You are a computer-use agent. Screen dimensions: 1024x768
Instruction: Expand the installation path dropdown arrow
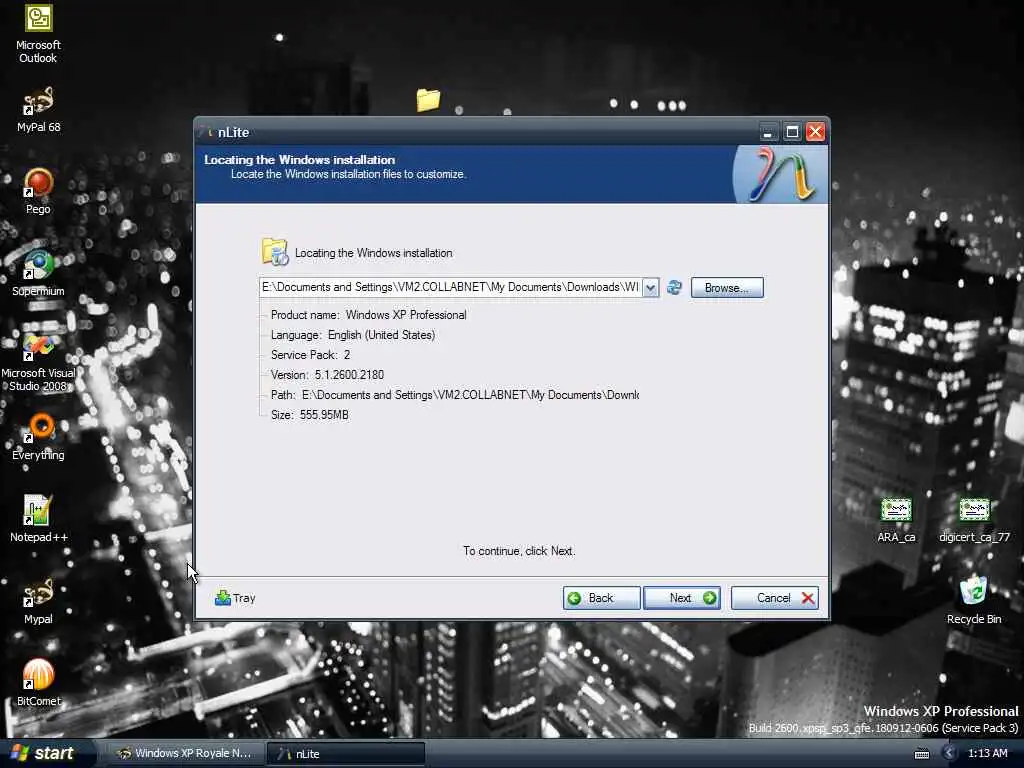coord(650,287)
